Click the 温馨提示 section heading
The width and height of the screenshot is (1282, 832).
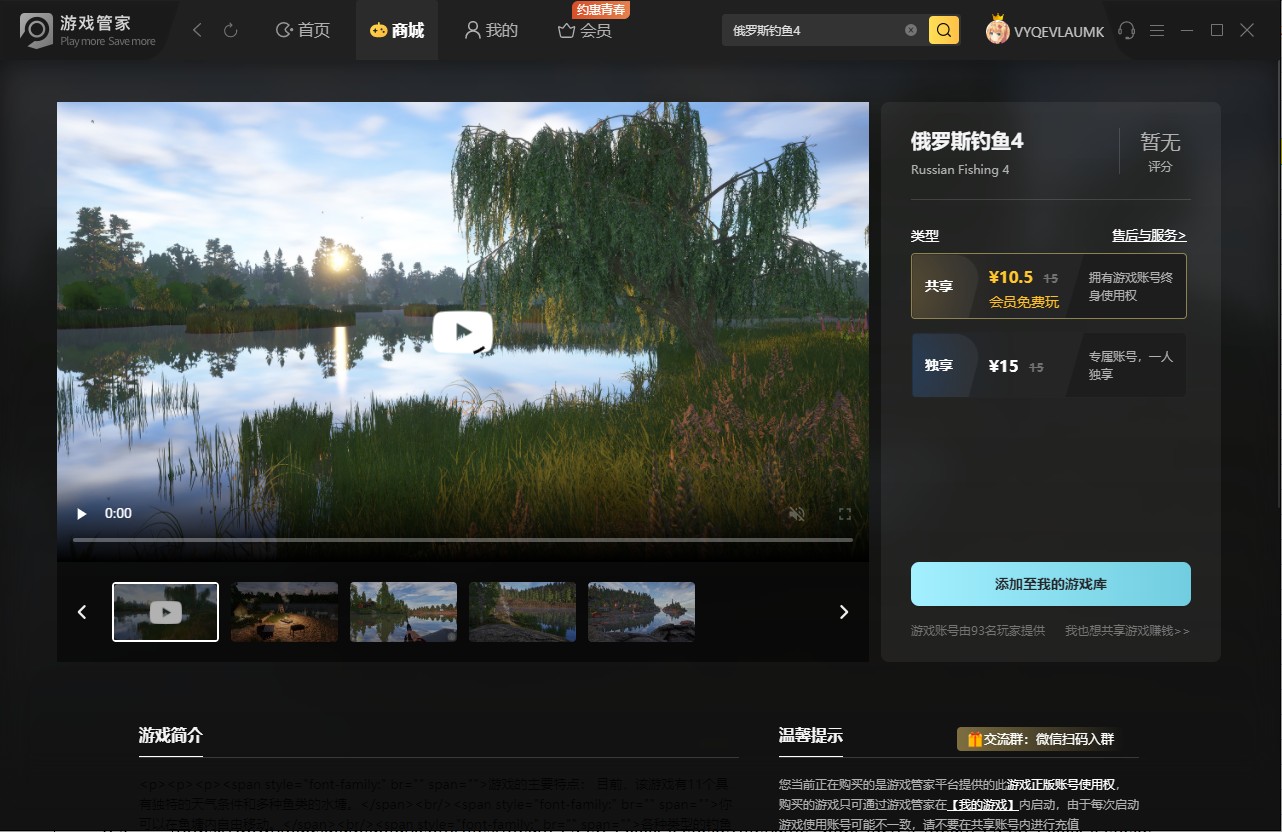point(811,735)
